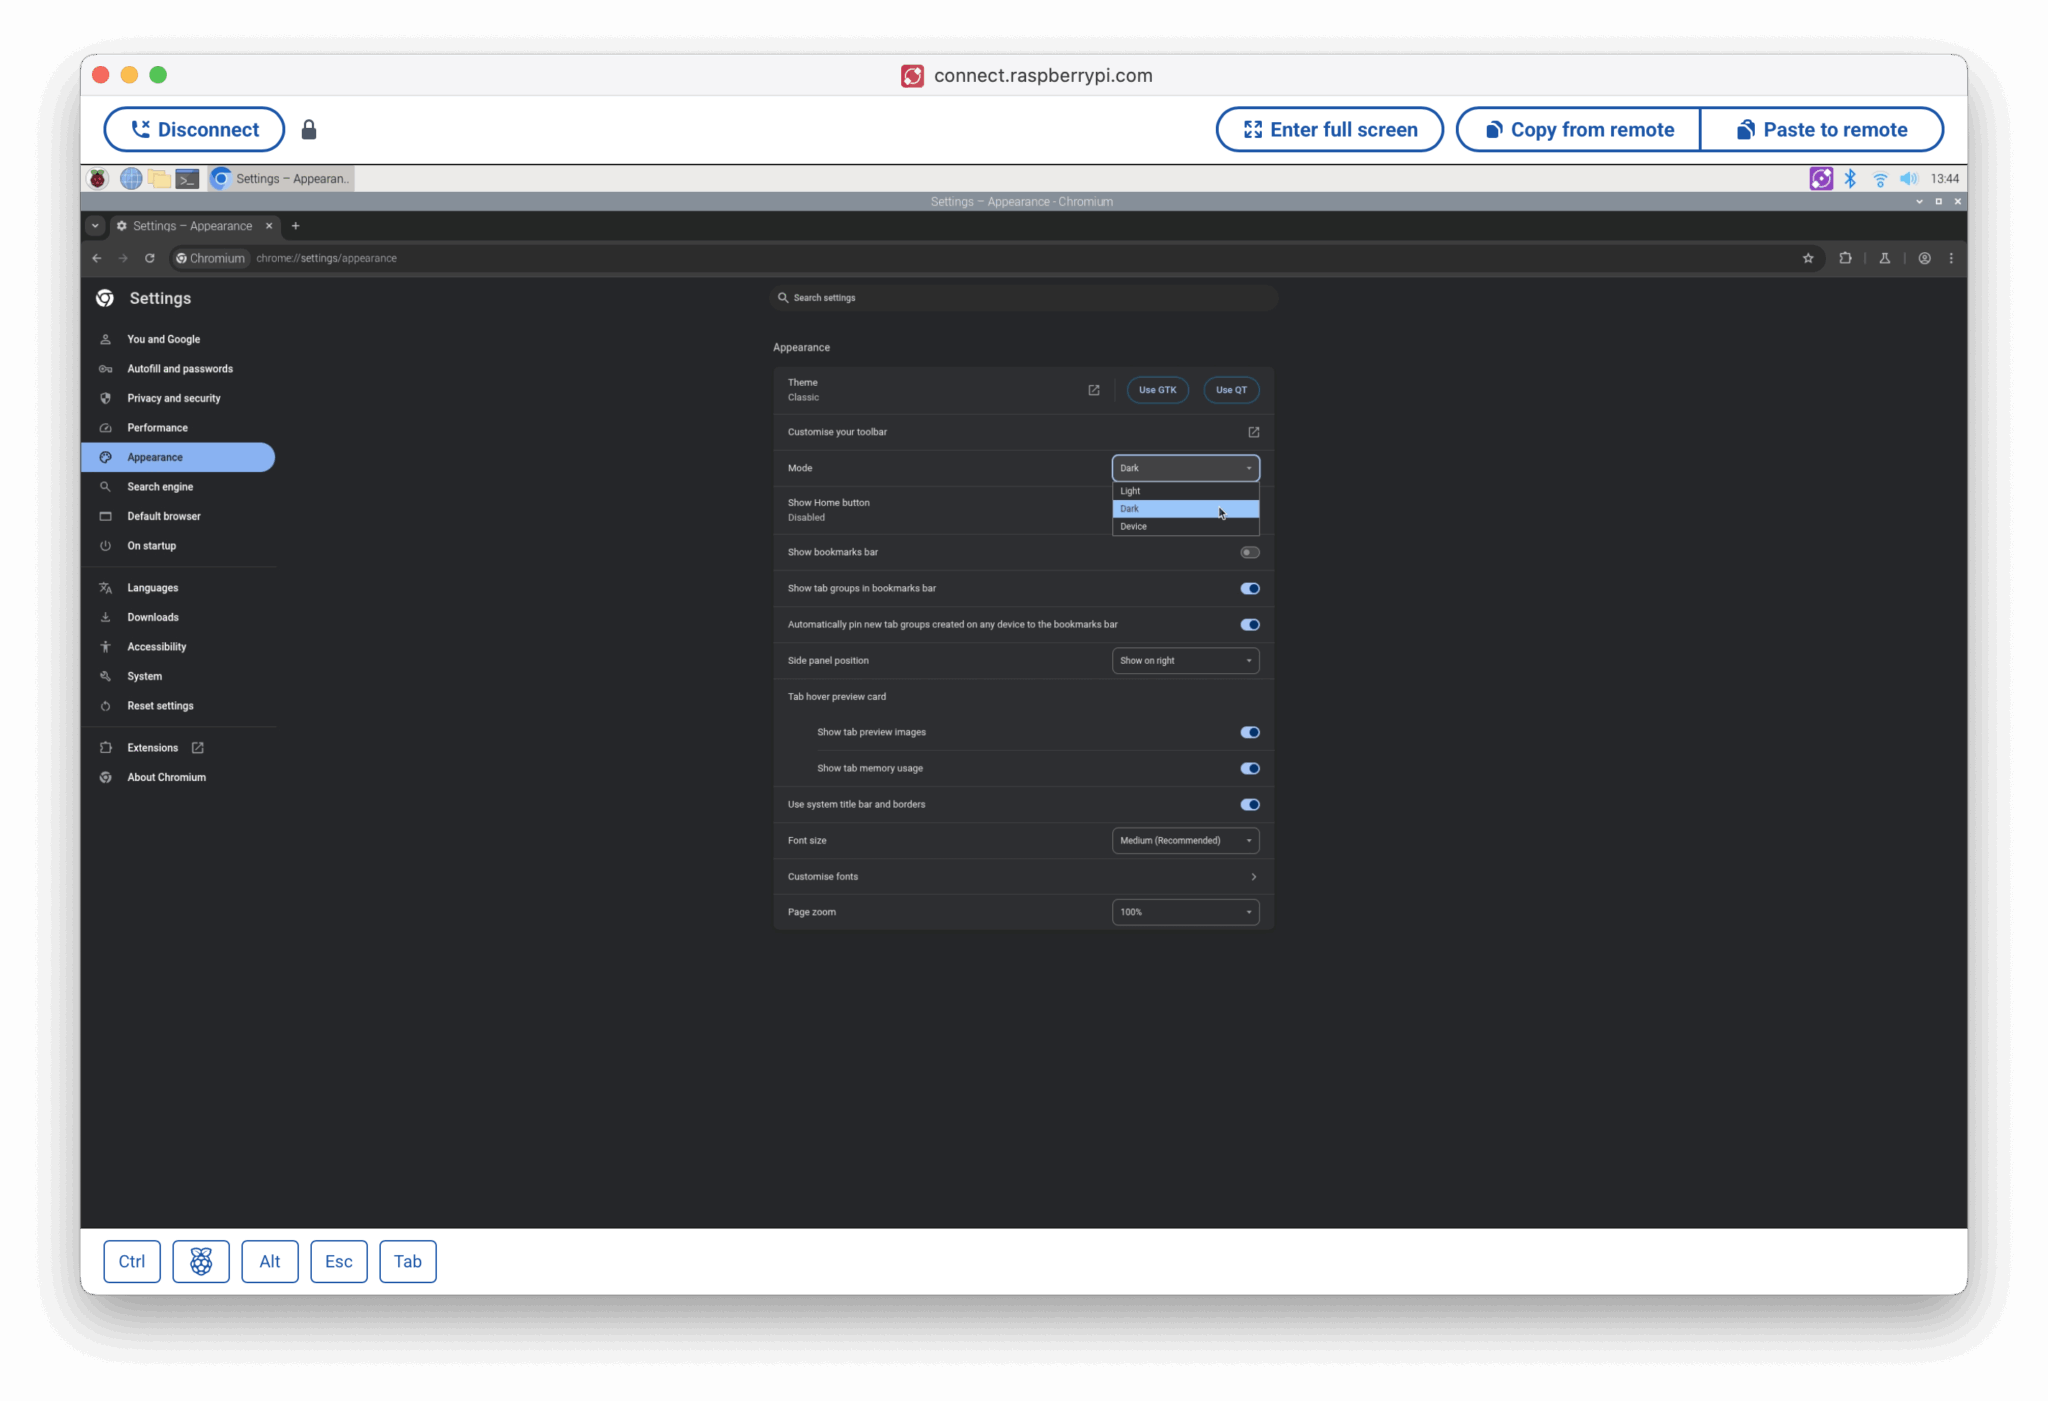The width and height of the screenshot is (2048, 1401).
Task: Expand the Font size dropdown
Action: (x=1185, y=840)
